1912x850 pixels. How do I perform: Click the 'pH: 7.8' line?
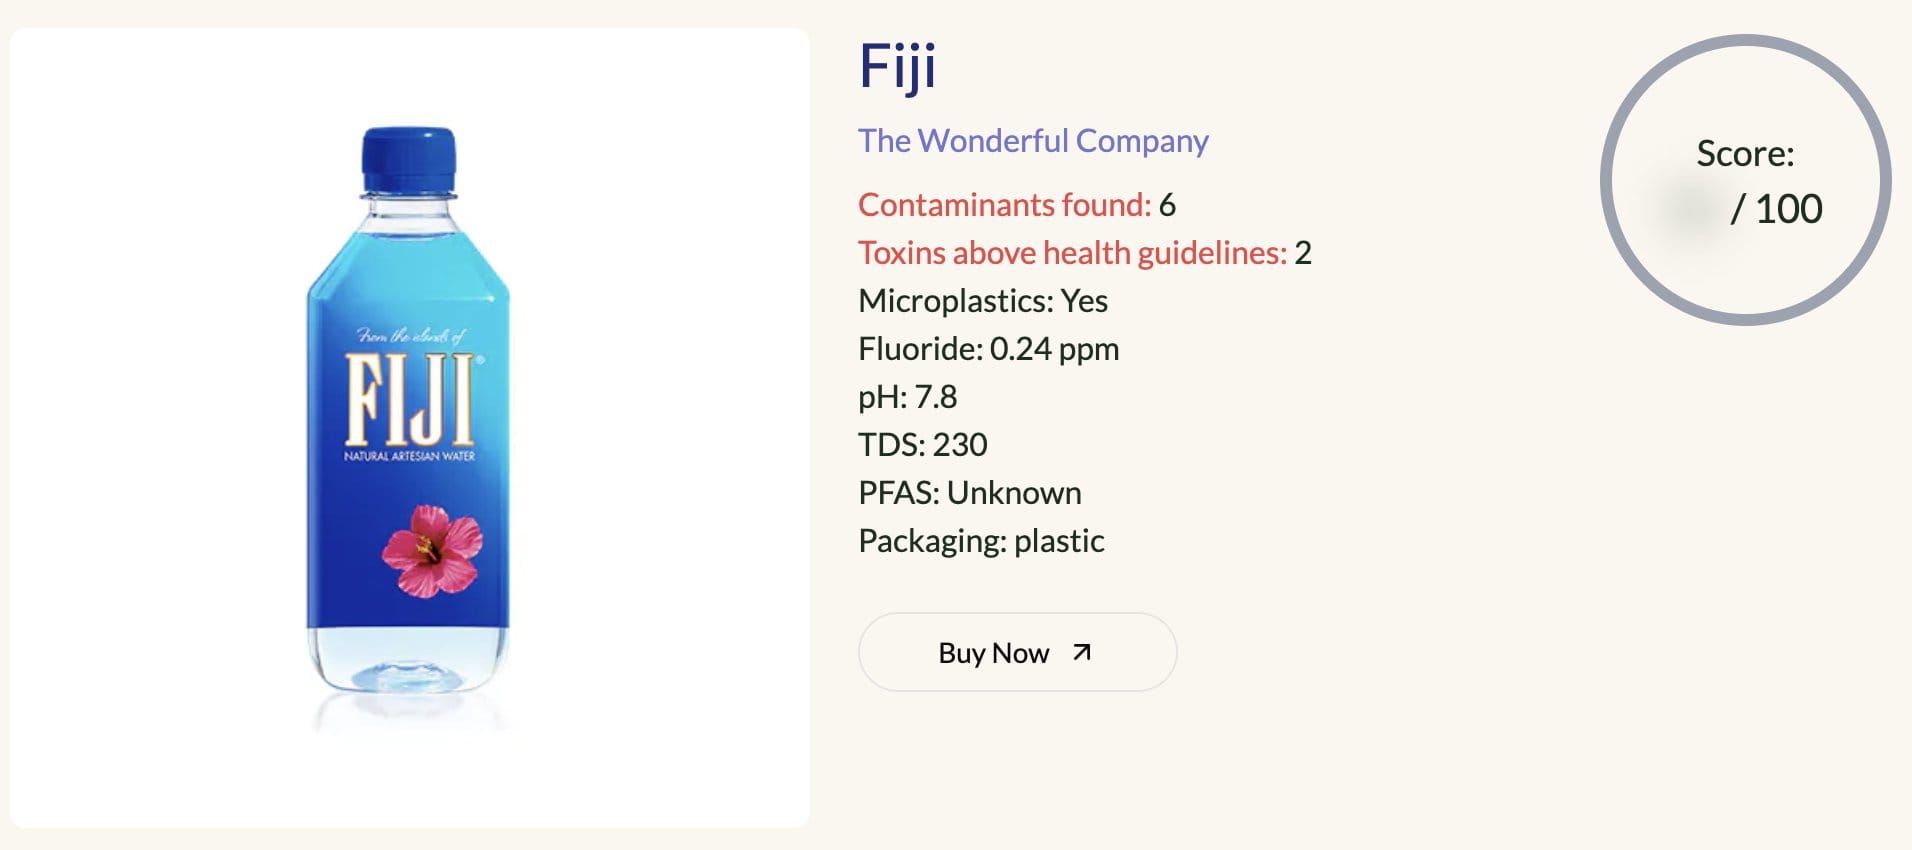click(x=908, y=397)
